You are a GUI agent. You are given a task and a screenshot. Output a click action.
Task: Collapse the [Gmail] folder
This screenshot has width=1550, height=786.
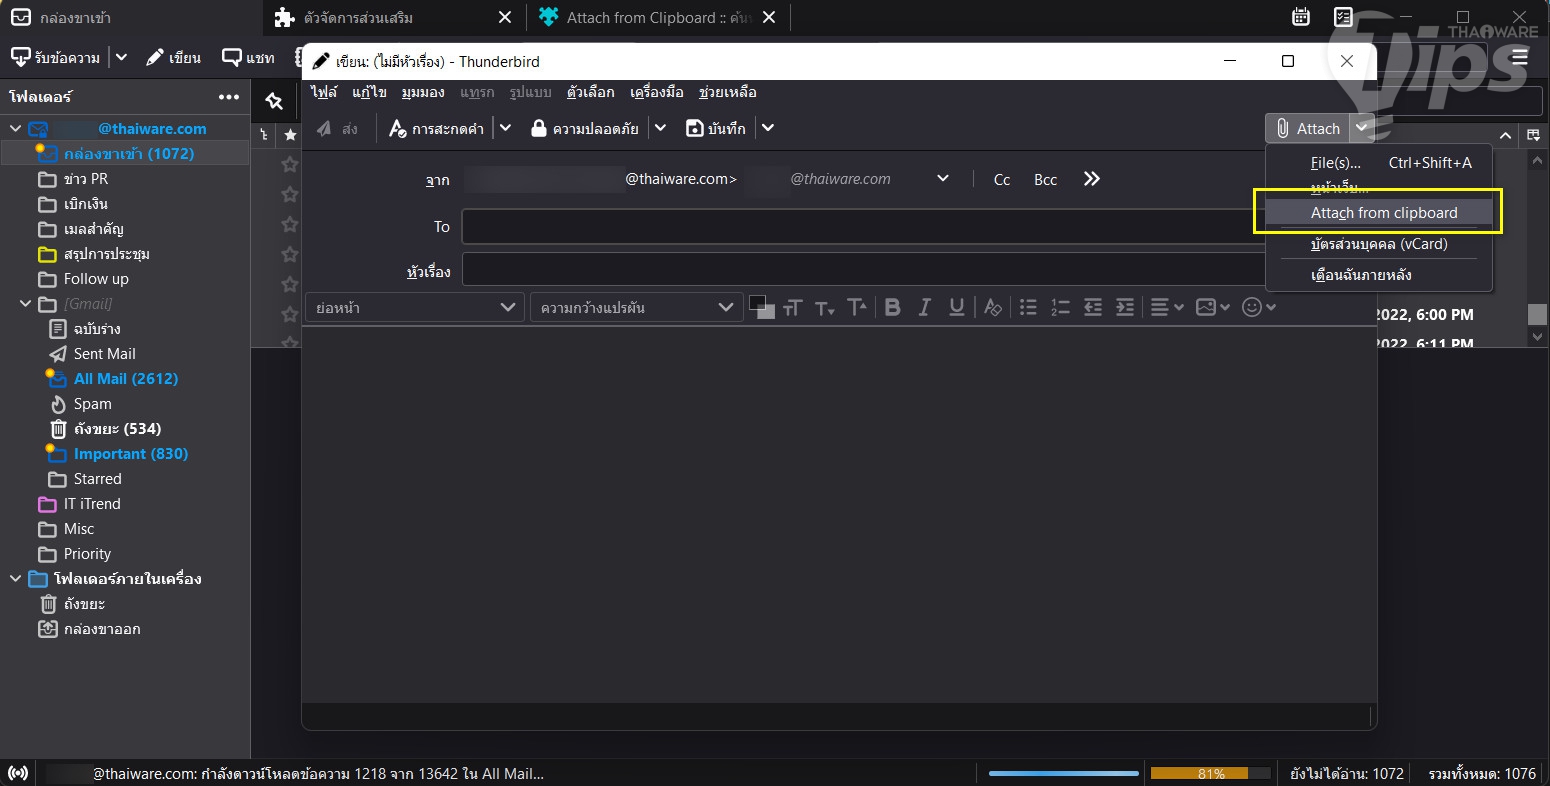coord(26,304)
